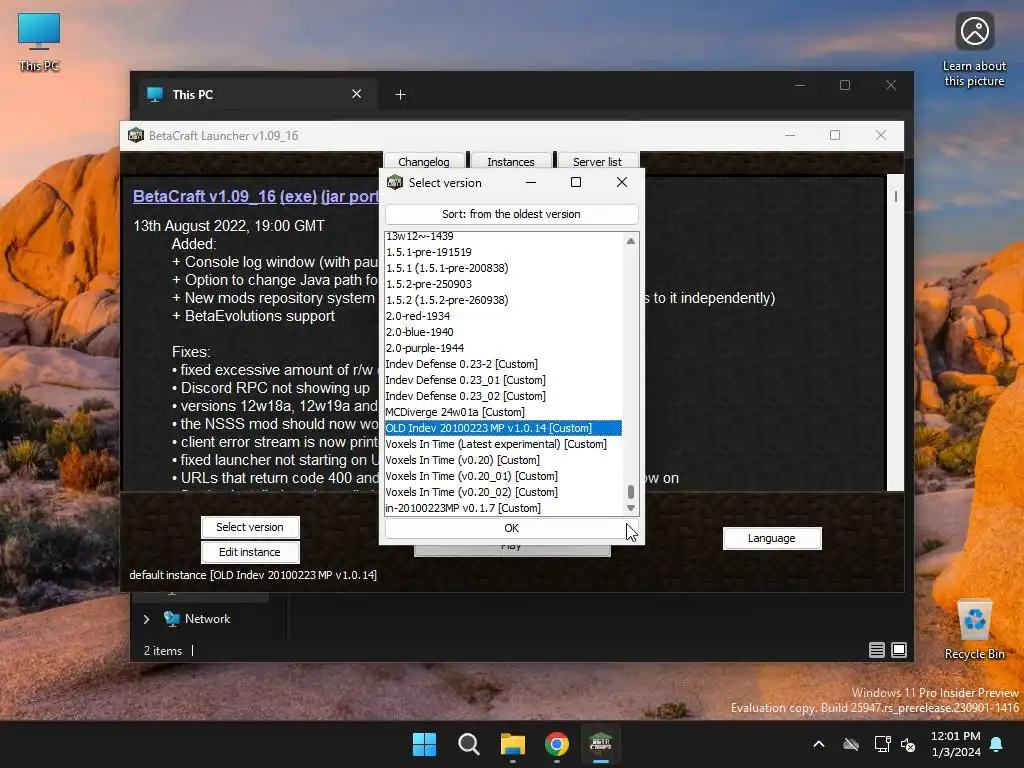Screen dimensions: 1024x768
Task: Show hidden system tray icons
Action: (818, 744)
